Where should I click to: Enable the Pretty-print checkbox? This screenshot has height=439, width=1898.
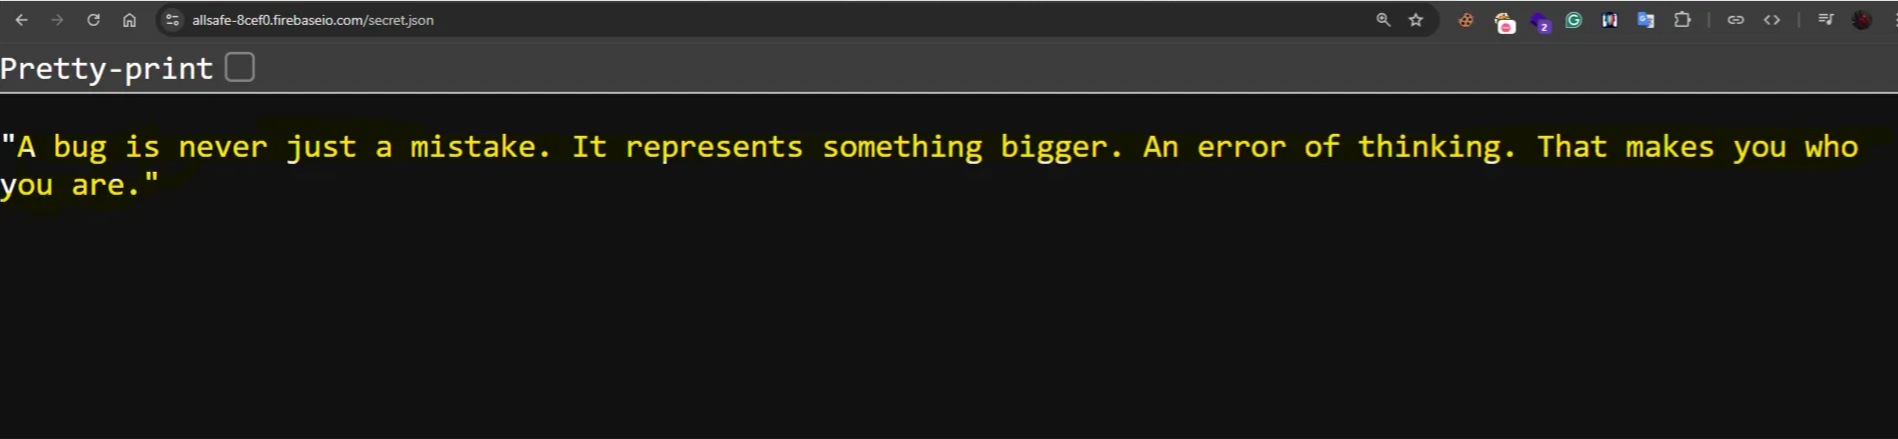pos(240,68)
